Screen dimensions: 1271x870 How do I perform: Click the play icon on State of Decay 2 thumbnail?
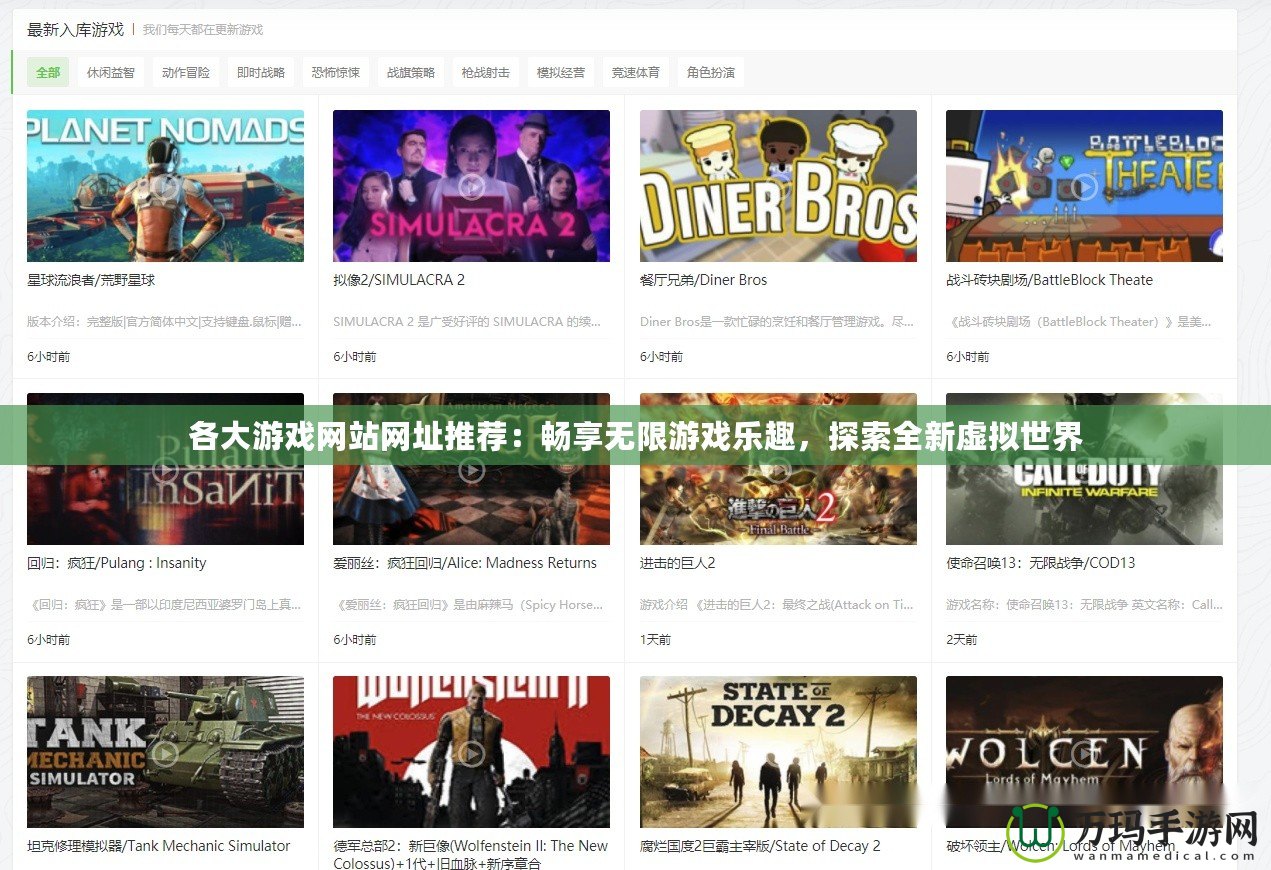pyautogui.click(x=778, y=752)
